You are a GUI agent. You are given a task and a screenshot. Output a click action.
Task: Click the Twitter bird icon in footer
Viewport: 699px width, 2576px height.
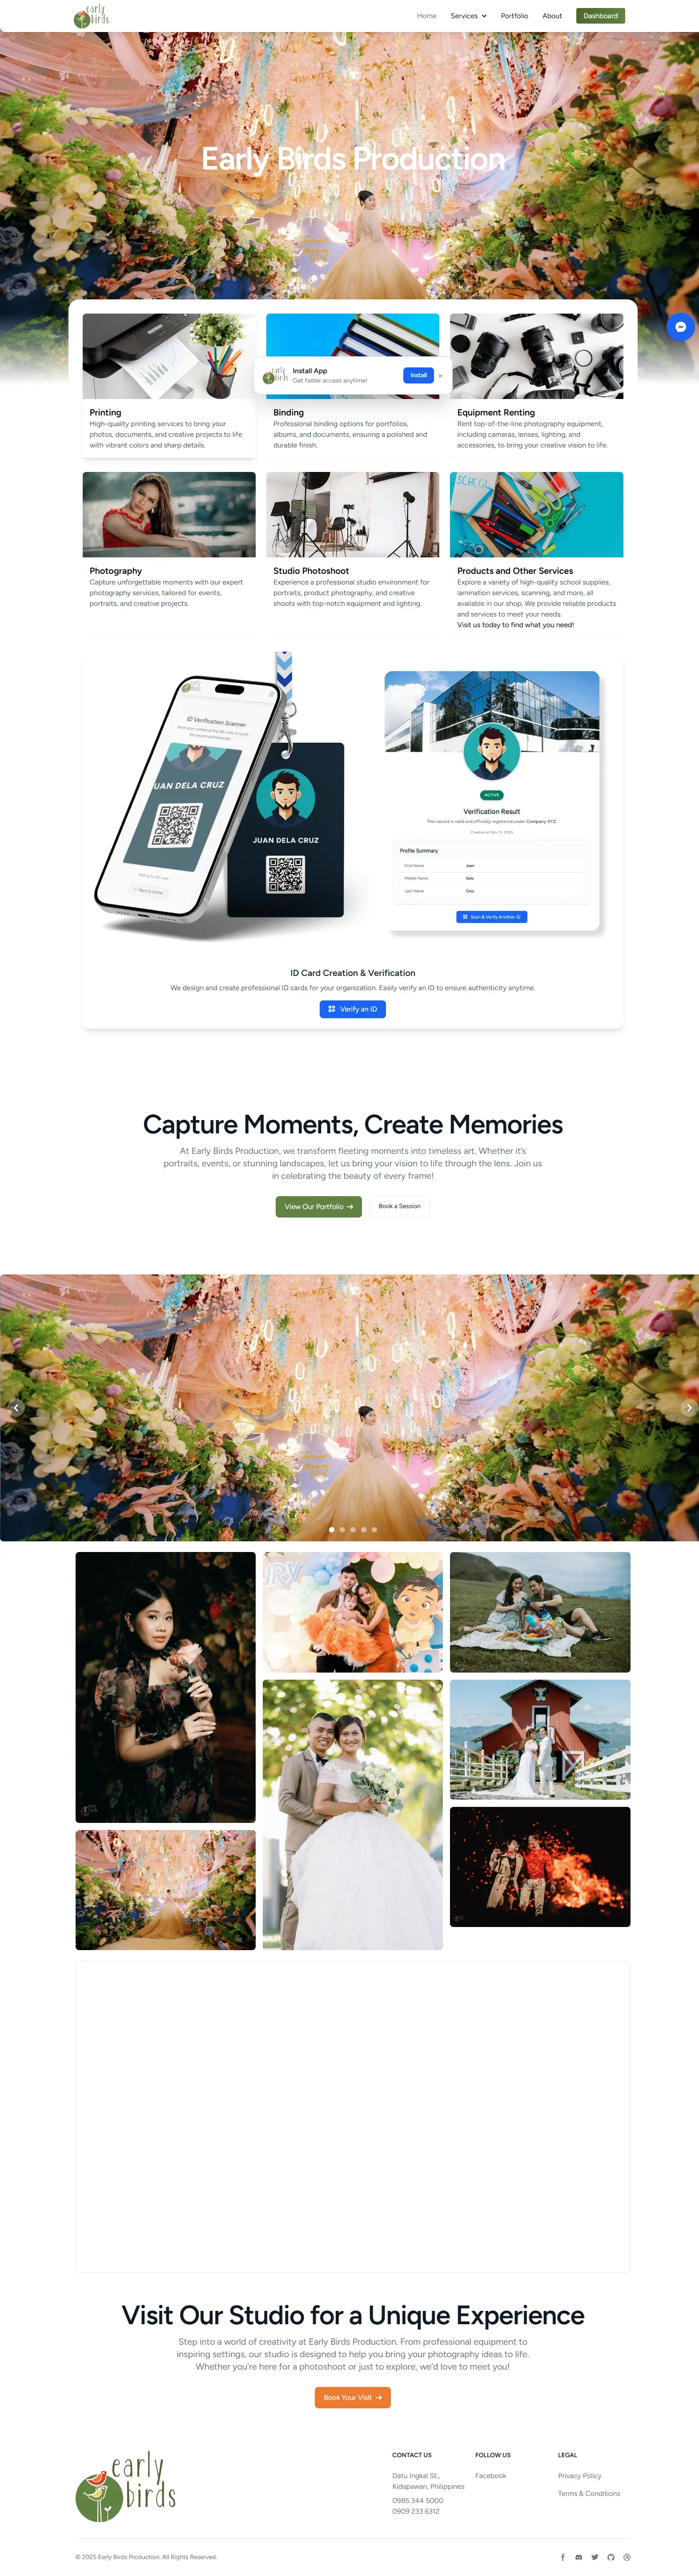pyautogui.click(x=595, y=2557)
